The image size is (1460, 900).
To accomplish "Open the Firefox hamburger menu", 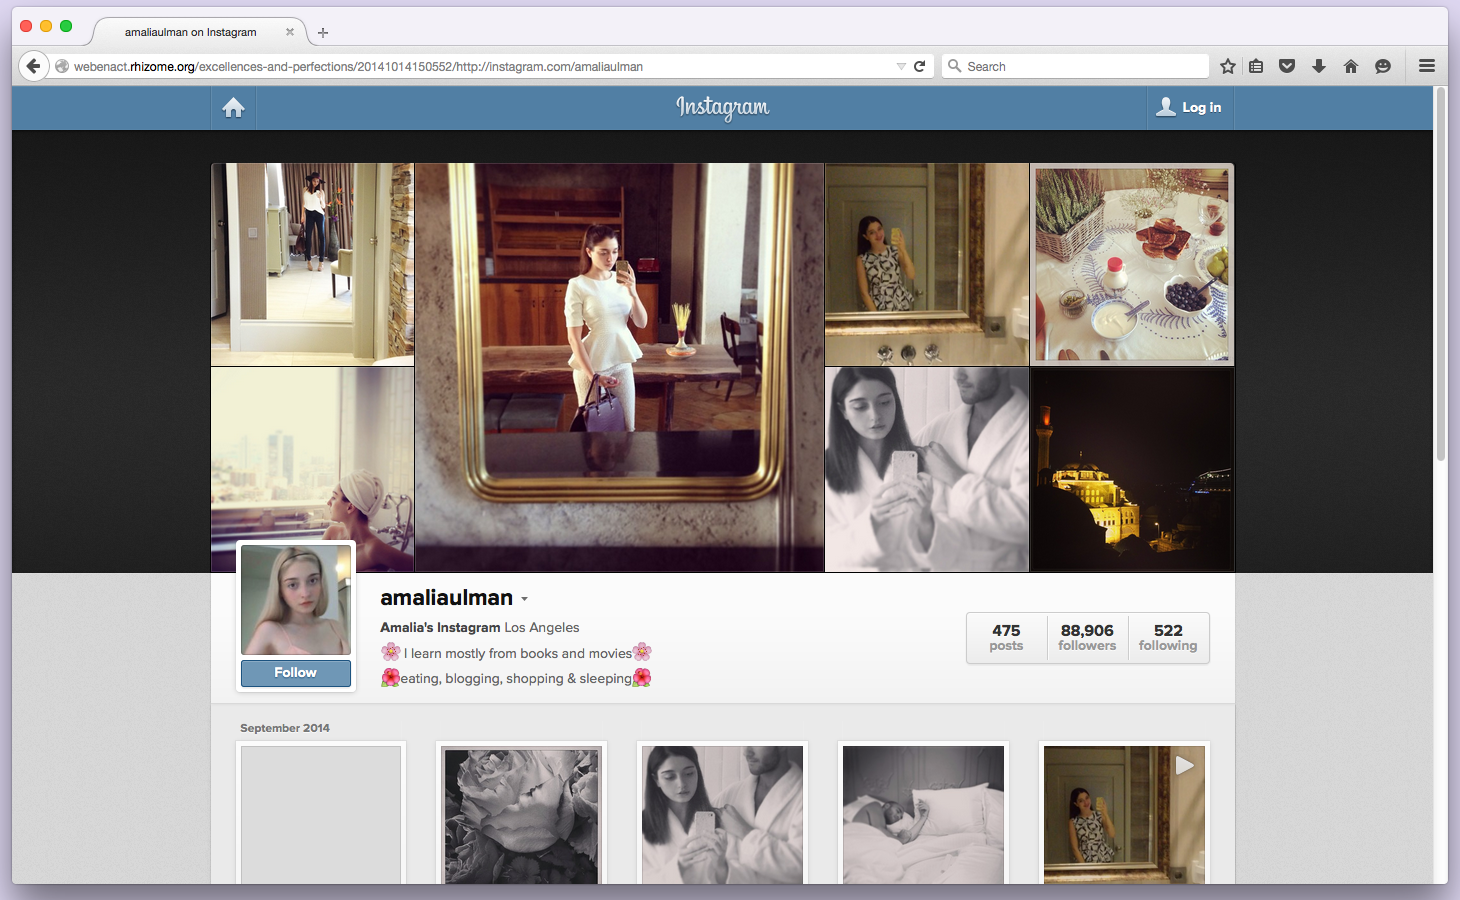I will tap(1427, 66).
